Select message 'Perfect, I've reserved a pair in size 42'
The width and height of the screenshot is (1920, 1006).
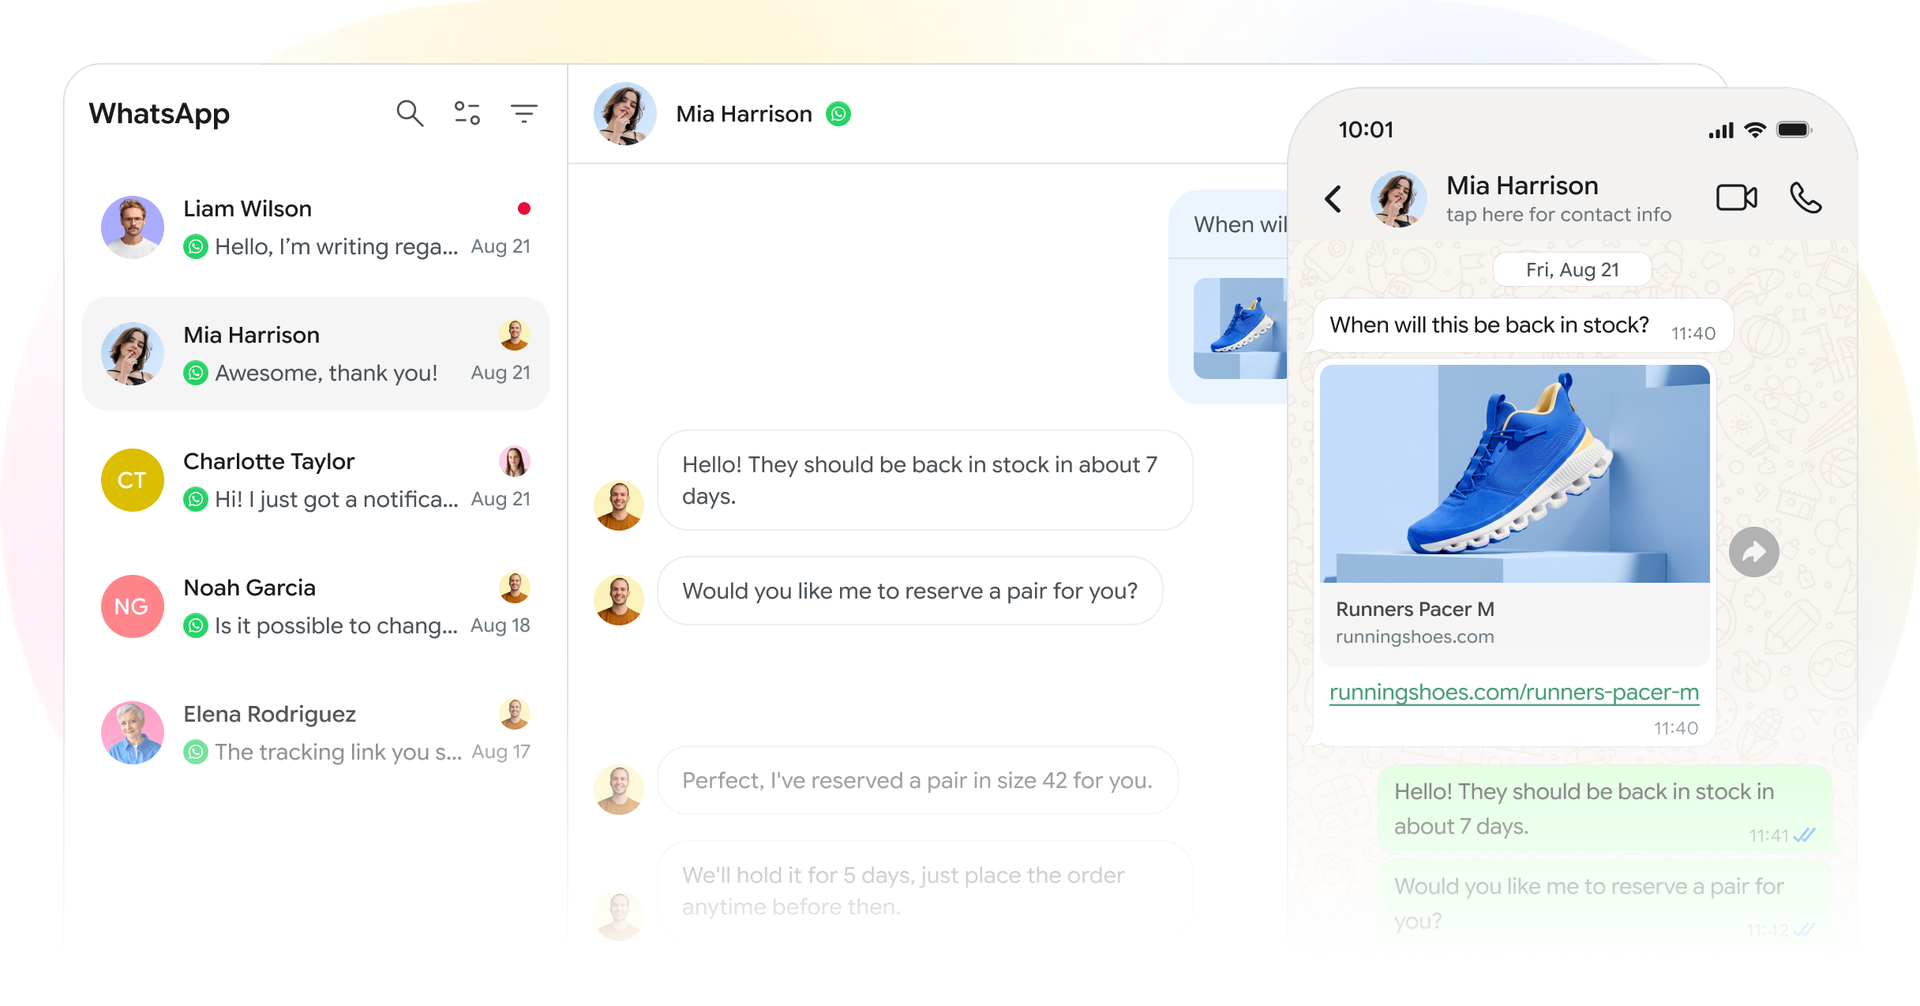tap(917, 780)
